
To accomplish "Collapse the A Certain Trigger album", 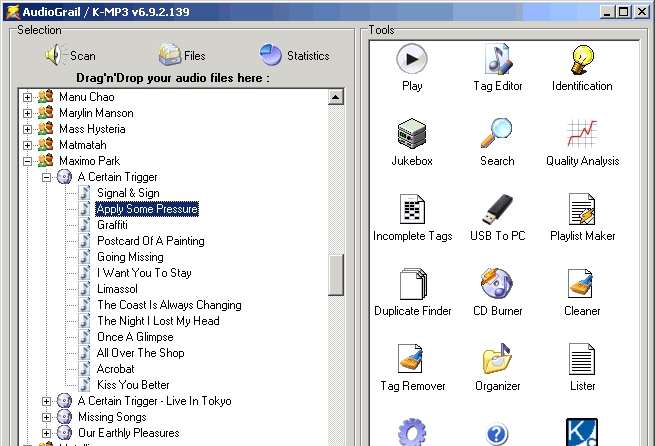I will click(x=46, y=177).
